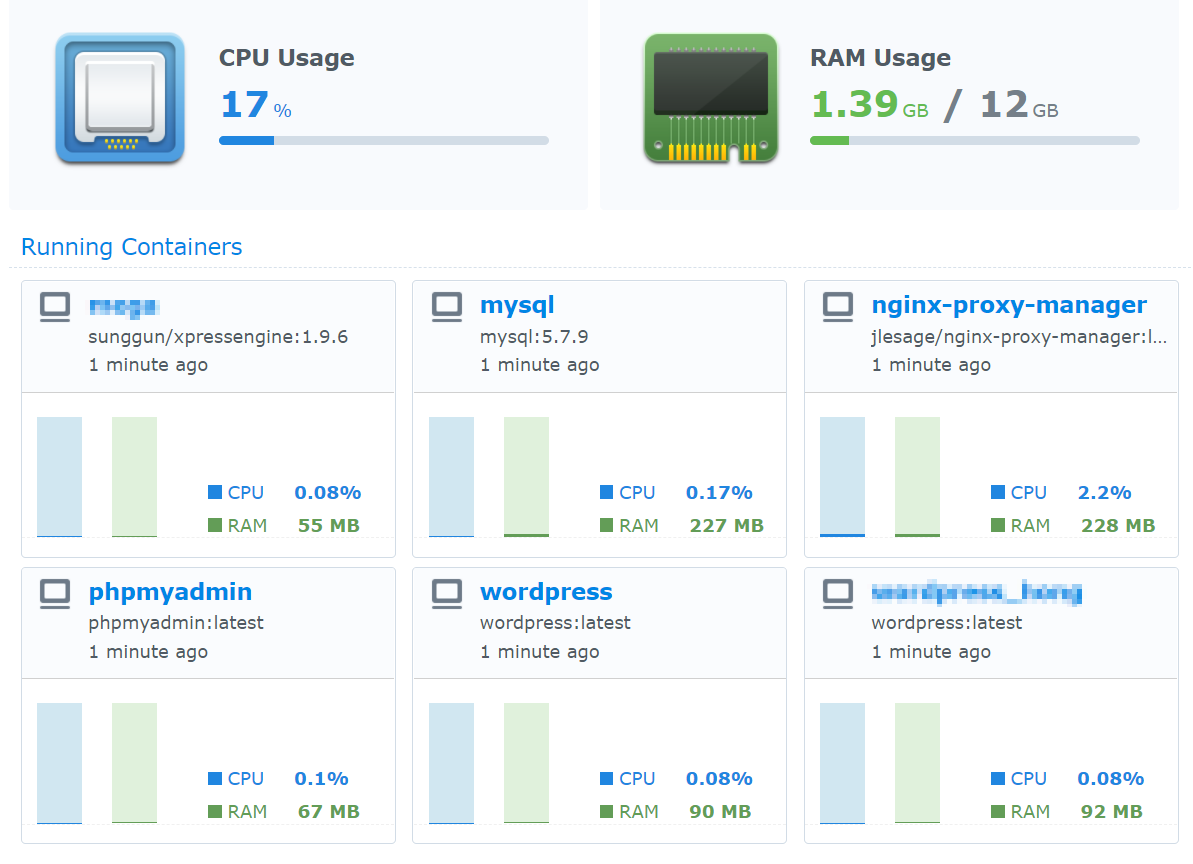Click the blue CPU legend square in nginx-proxy-manager card
1193x864 pixels.
click(997, 492)
